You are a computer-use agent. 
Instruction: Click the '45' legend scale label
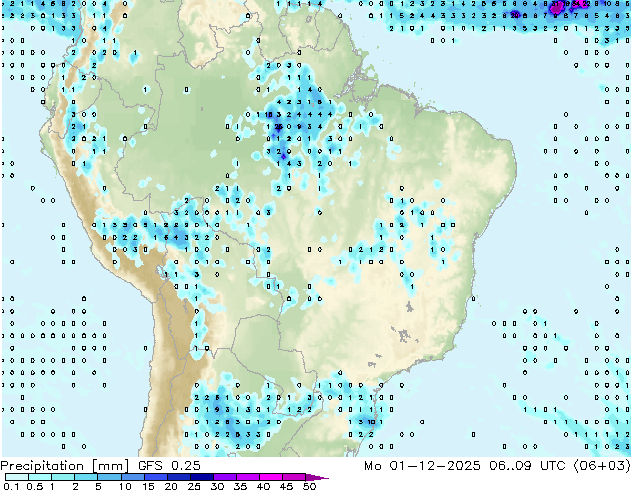click(x=286, y=486)
